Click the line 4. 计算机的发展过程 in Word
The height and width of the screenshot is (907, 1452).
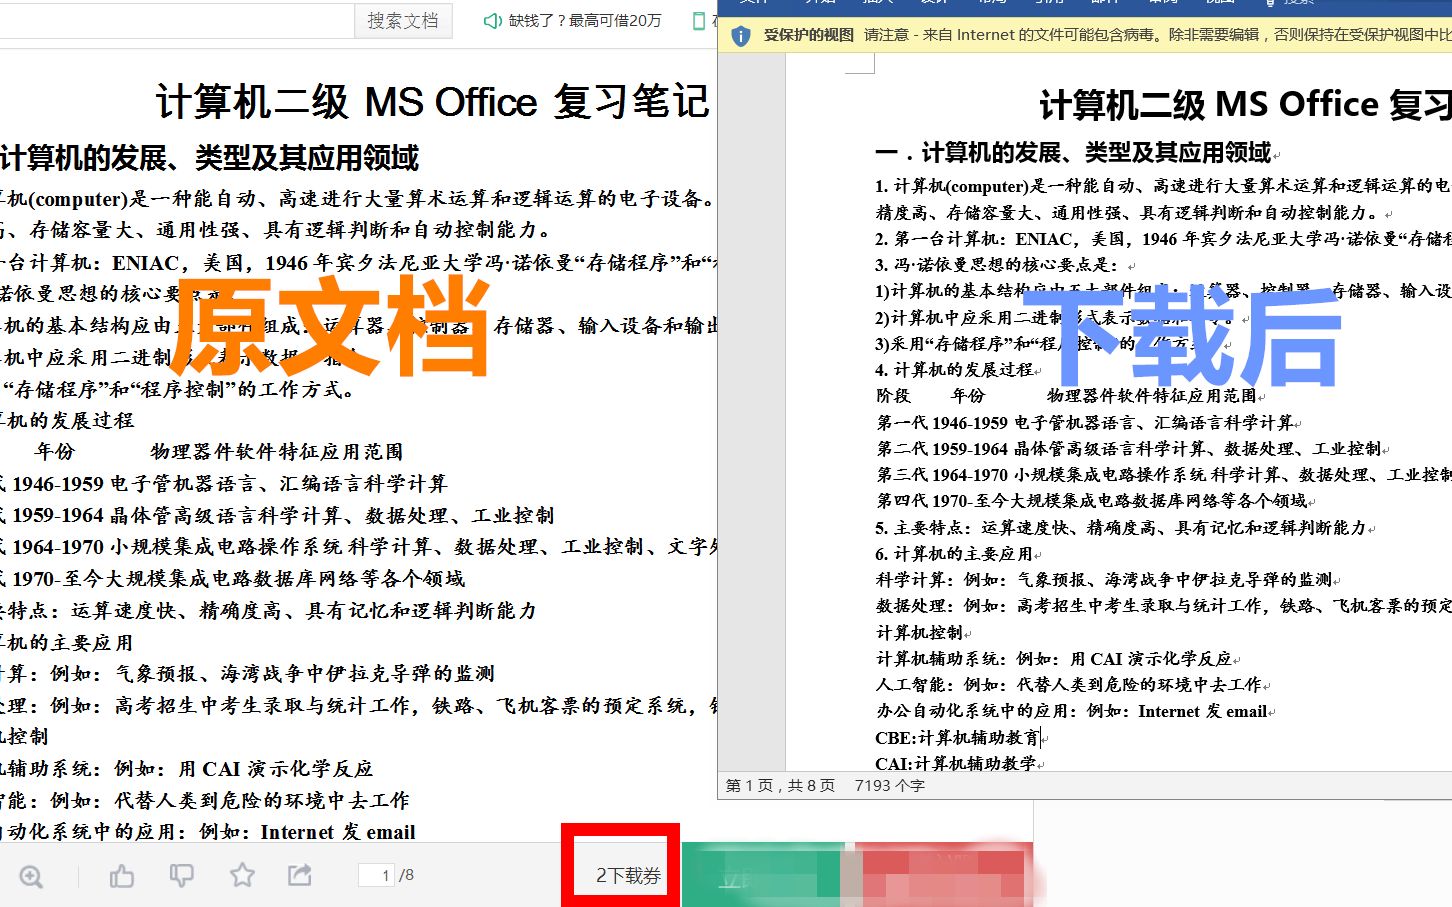pyautogui.click(x=954, y=370)
